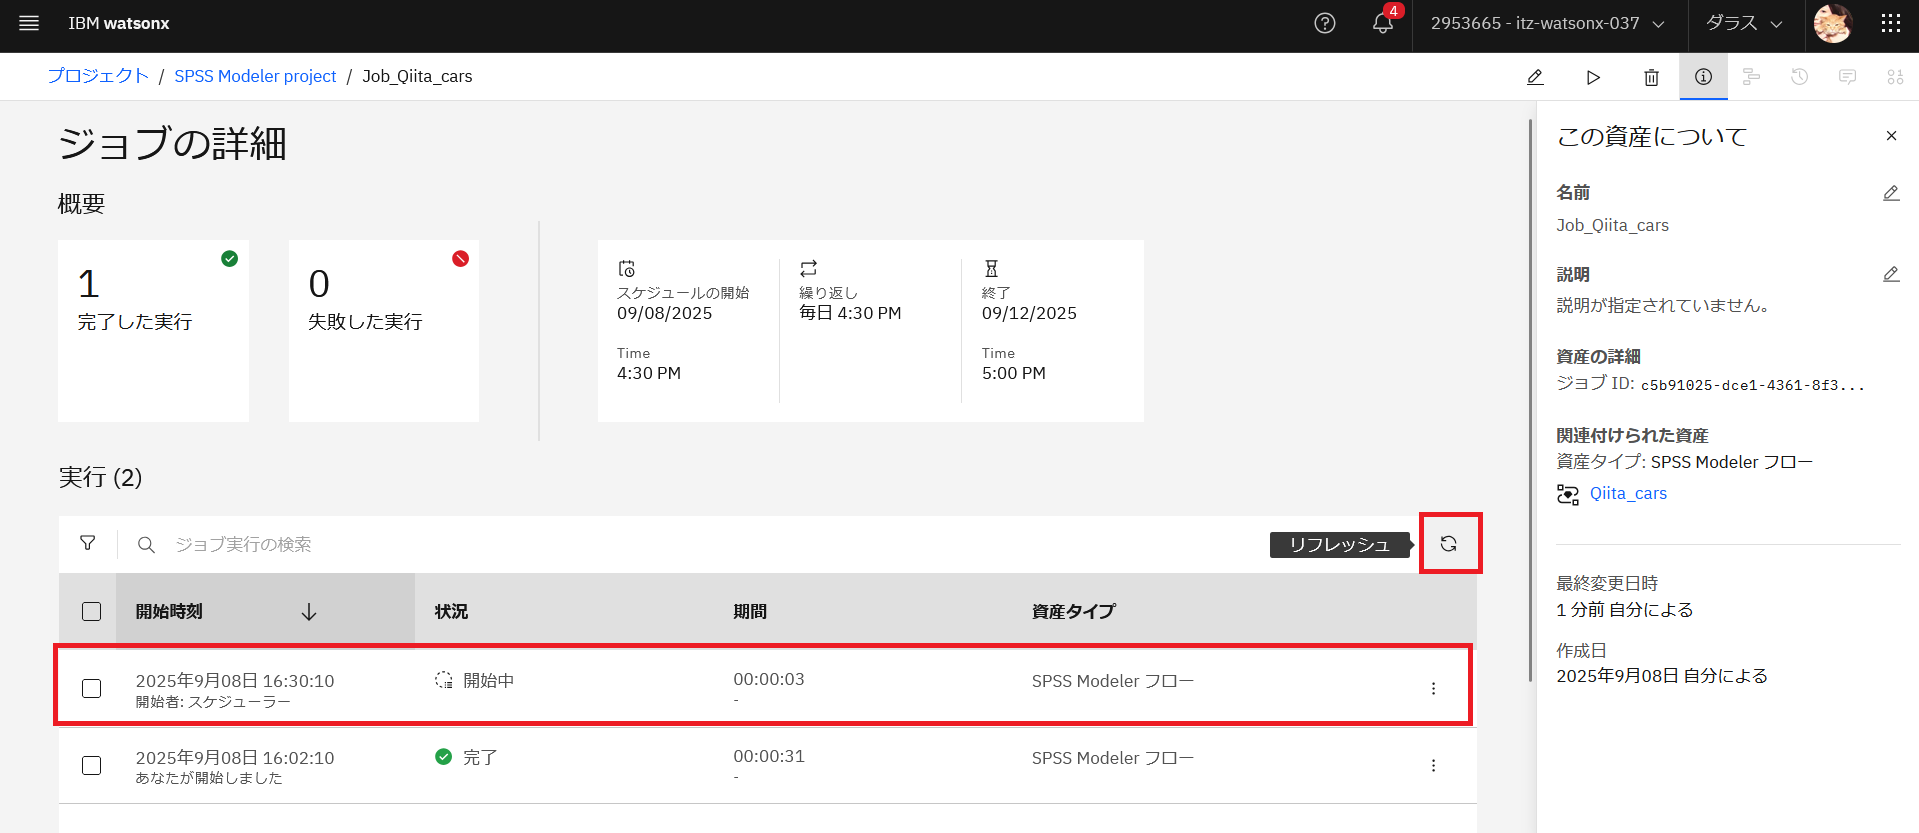
Task: Select the 2025年9月08日 16:30:10 run checkbox
Action: pos(91,688)
